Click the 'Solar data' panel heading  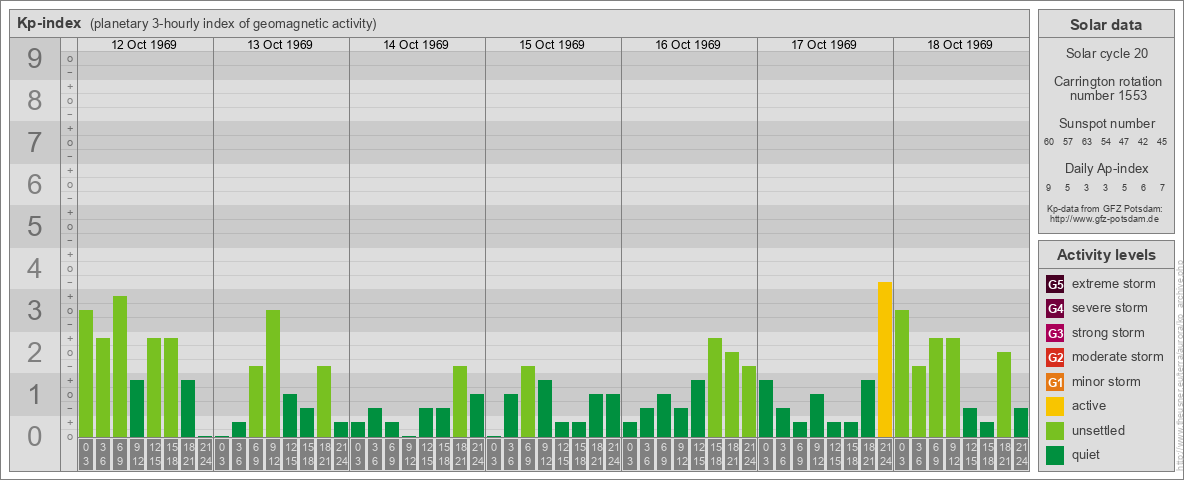pos(1105,25)
